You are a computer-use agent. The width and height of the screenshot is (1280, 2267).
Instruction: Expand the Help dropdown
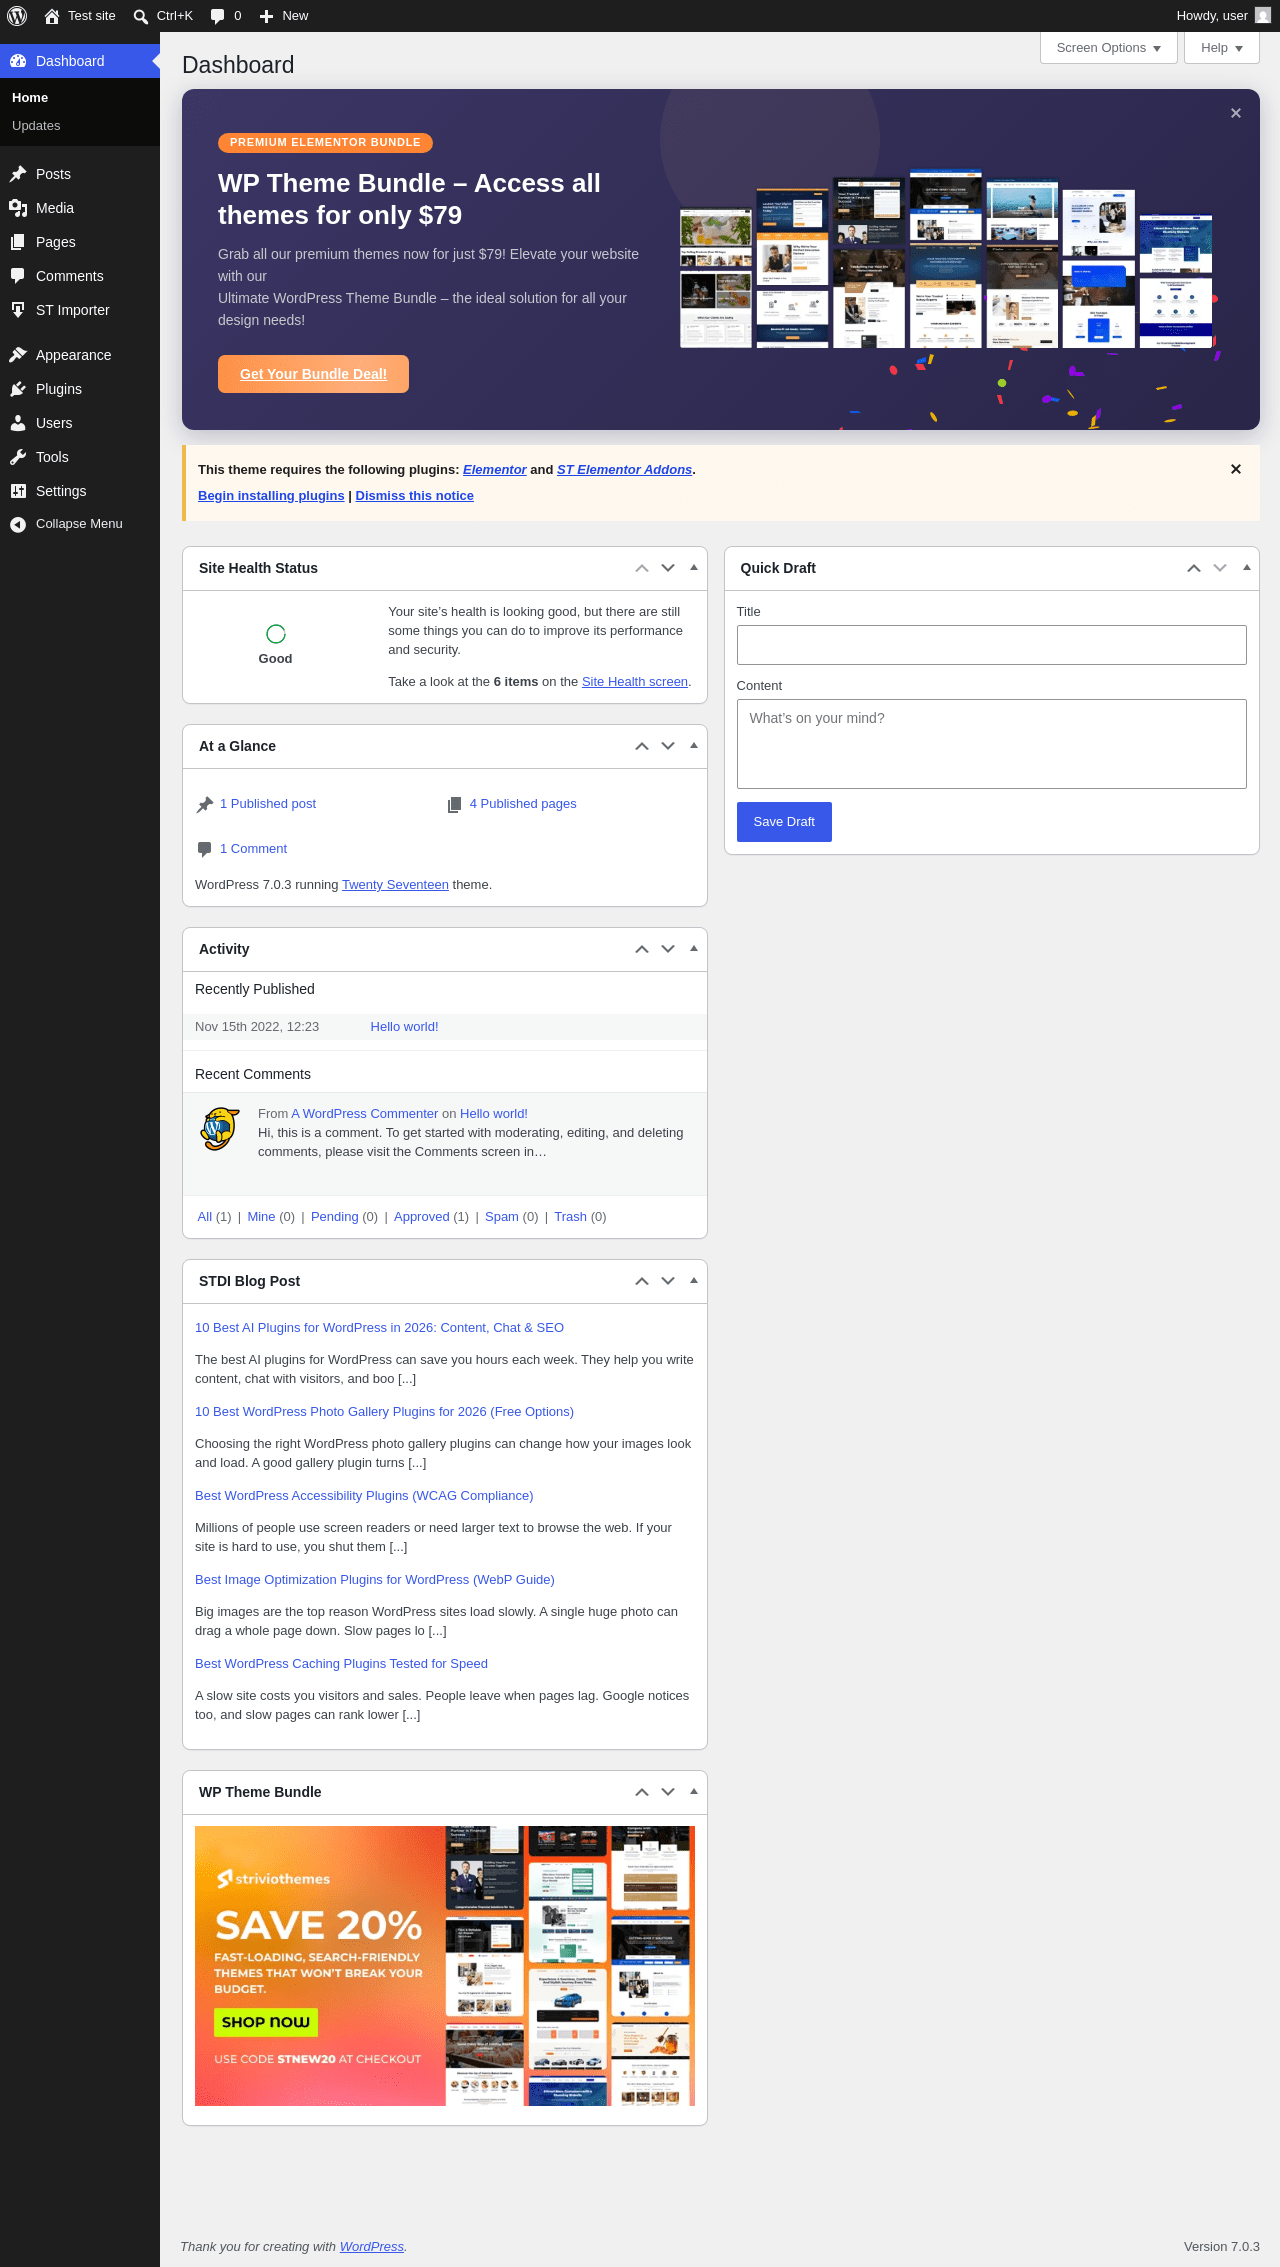[x=1221, y=48]
